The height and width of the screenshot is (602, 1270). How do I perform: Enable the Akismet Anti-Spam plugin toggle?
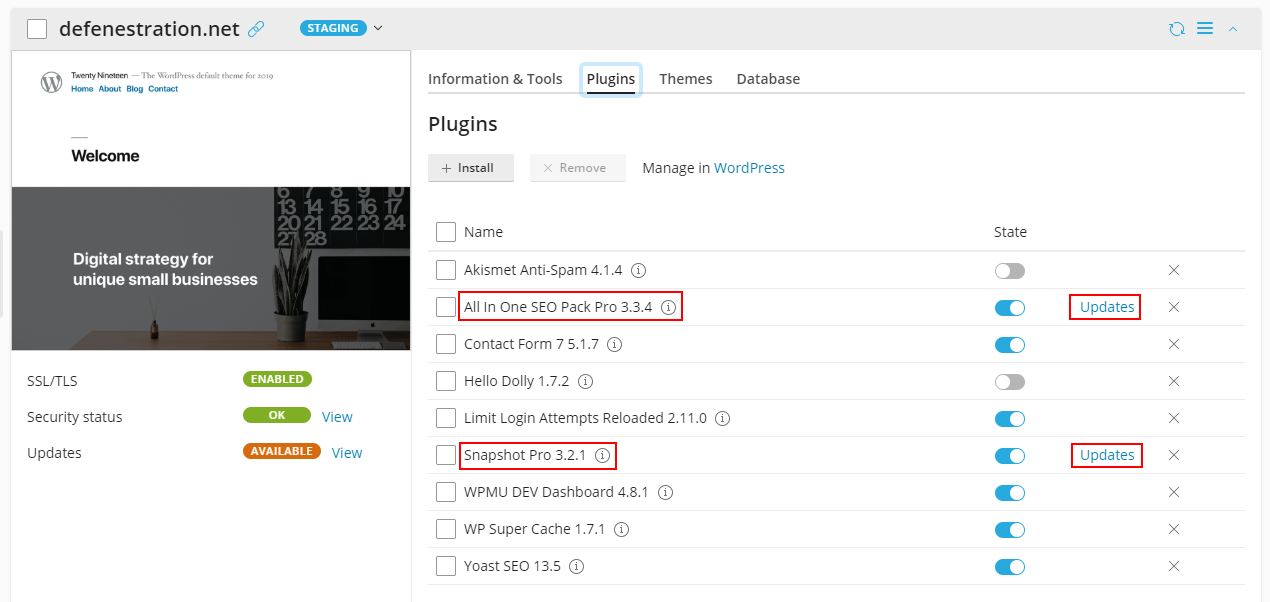1010,270
